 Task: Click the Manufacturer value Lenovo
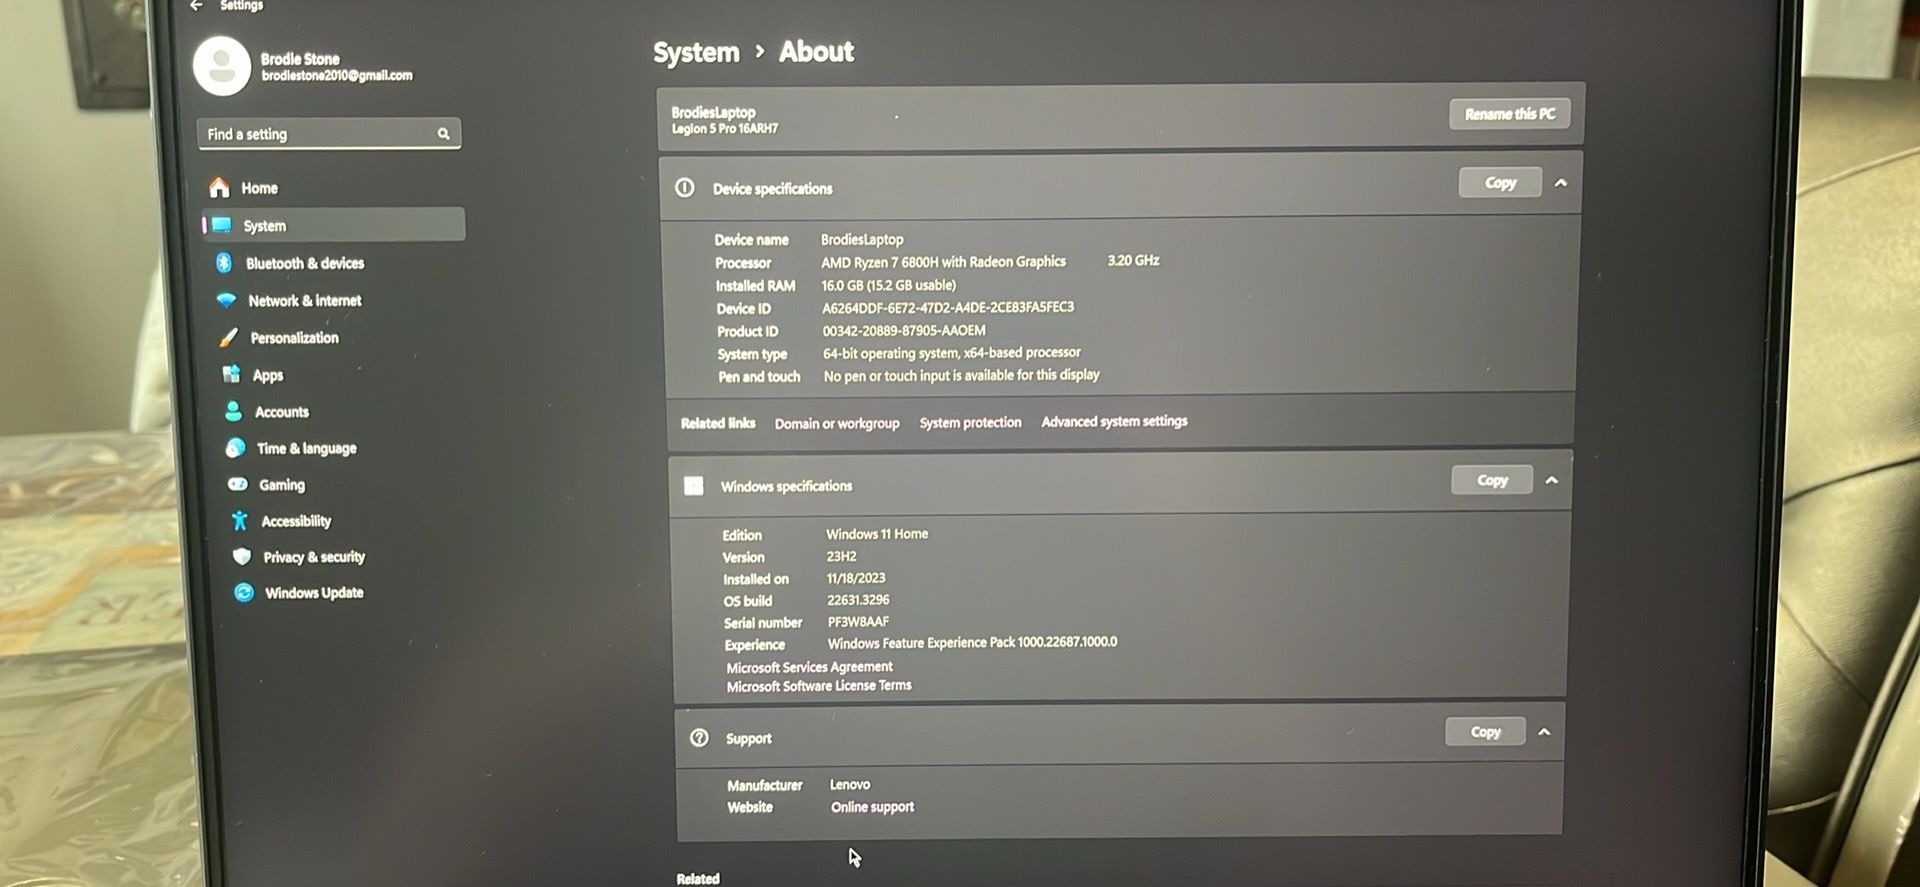click(850, 784)
